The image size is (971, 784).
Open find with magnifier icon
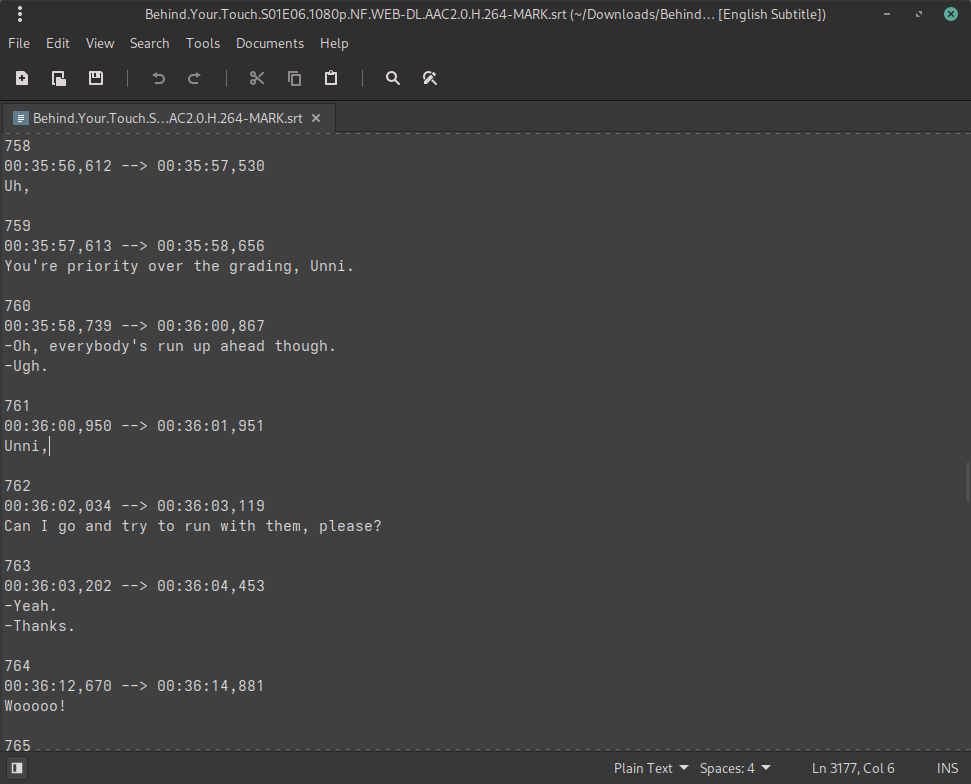click(x=393, y=78)
